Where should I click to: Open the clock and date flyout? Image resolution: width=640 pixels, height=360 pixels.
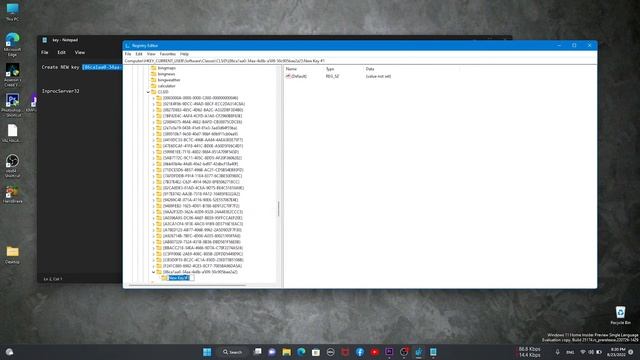click(616, 352)
